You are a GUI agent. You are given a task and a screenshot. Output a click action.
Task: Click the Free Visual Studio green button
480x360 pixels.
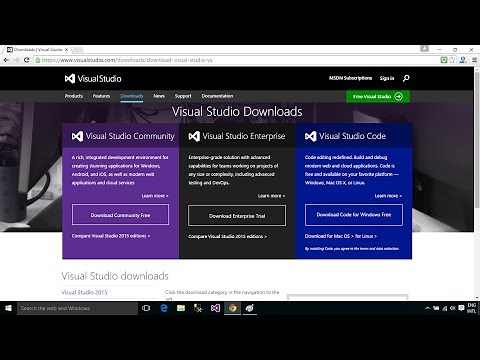pyautogui.click(x=378, y=96)
